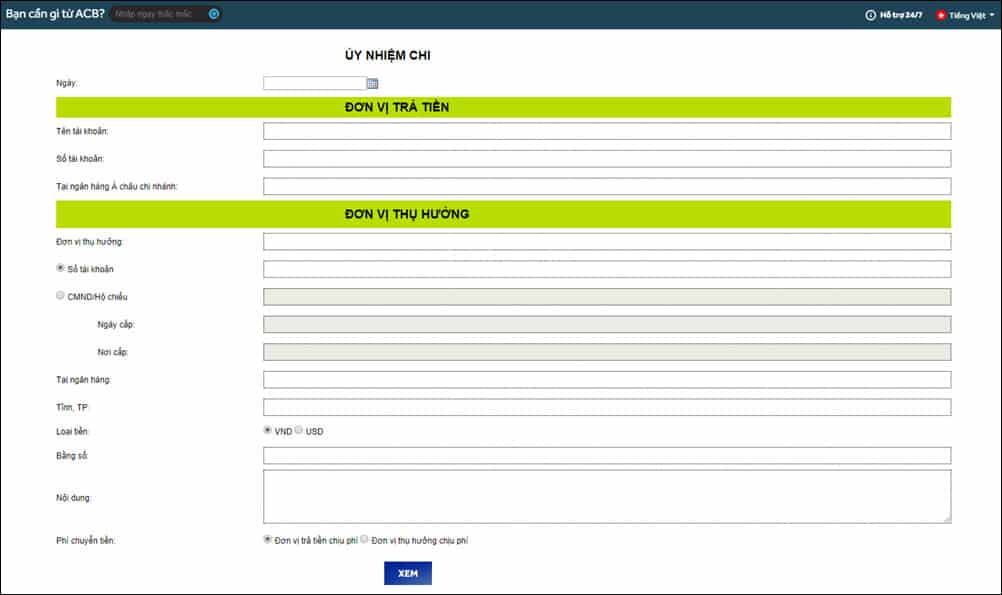Choose USD as the currency type
The width and height of the screenshot is (1002, 595).
coord(299,430)
